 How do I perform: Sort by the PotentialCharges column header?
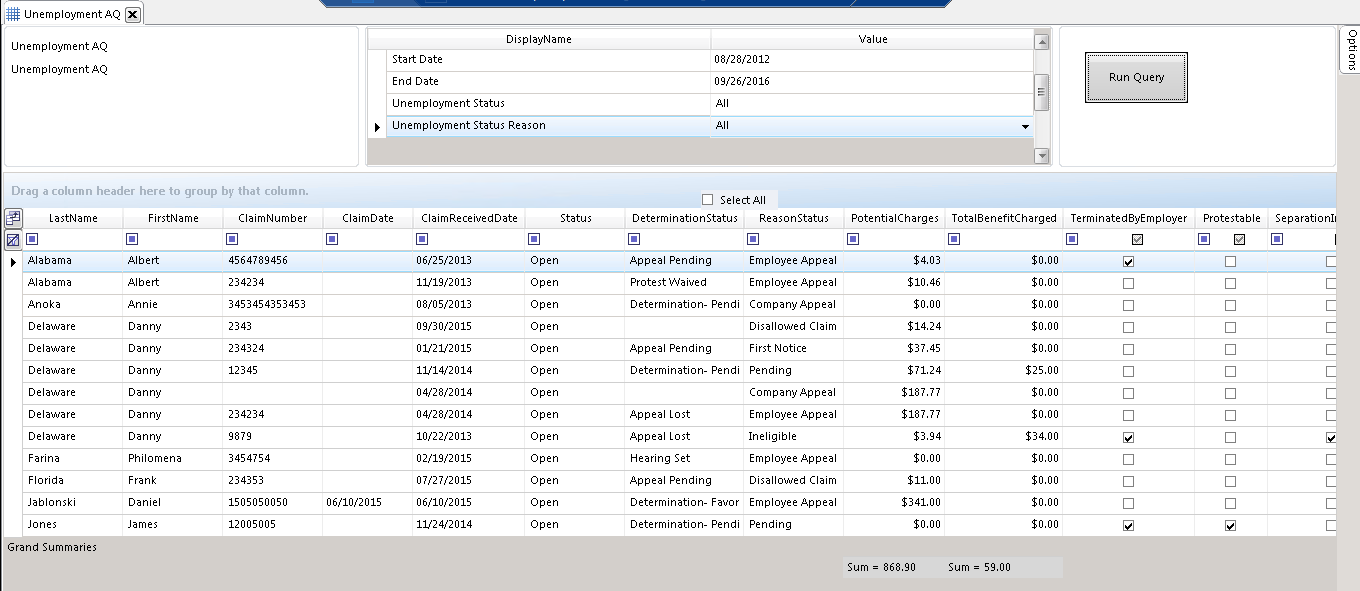tap(894, 218)
